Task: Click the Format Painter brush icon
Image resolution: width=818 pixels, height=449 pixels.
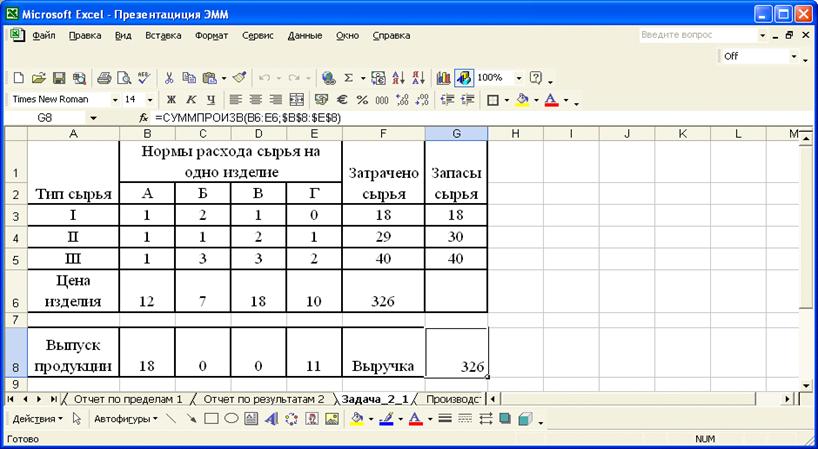Action: 239,77
